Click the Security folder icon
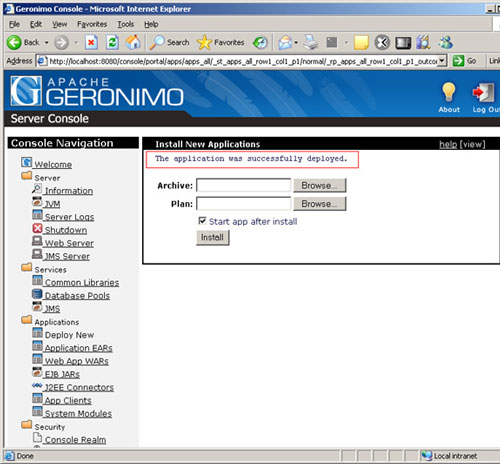Screen dimensions: 500x464 pos(27,424)
